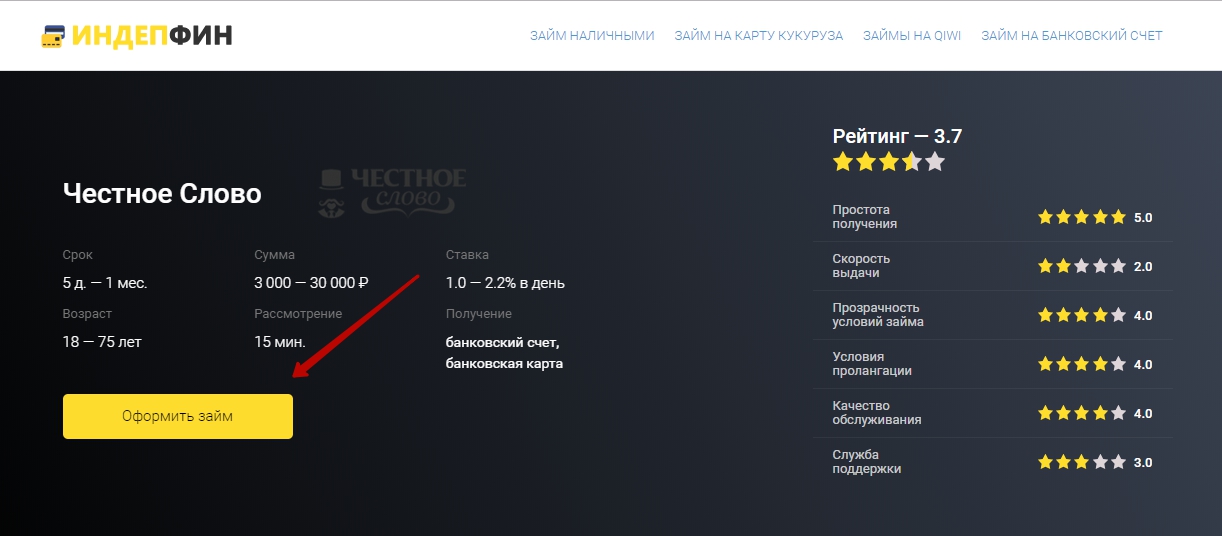Click the review time 15 мин.
The width and height of the screenshot is (1222, 536).
point(280,342)
